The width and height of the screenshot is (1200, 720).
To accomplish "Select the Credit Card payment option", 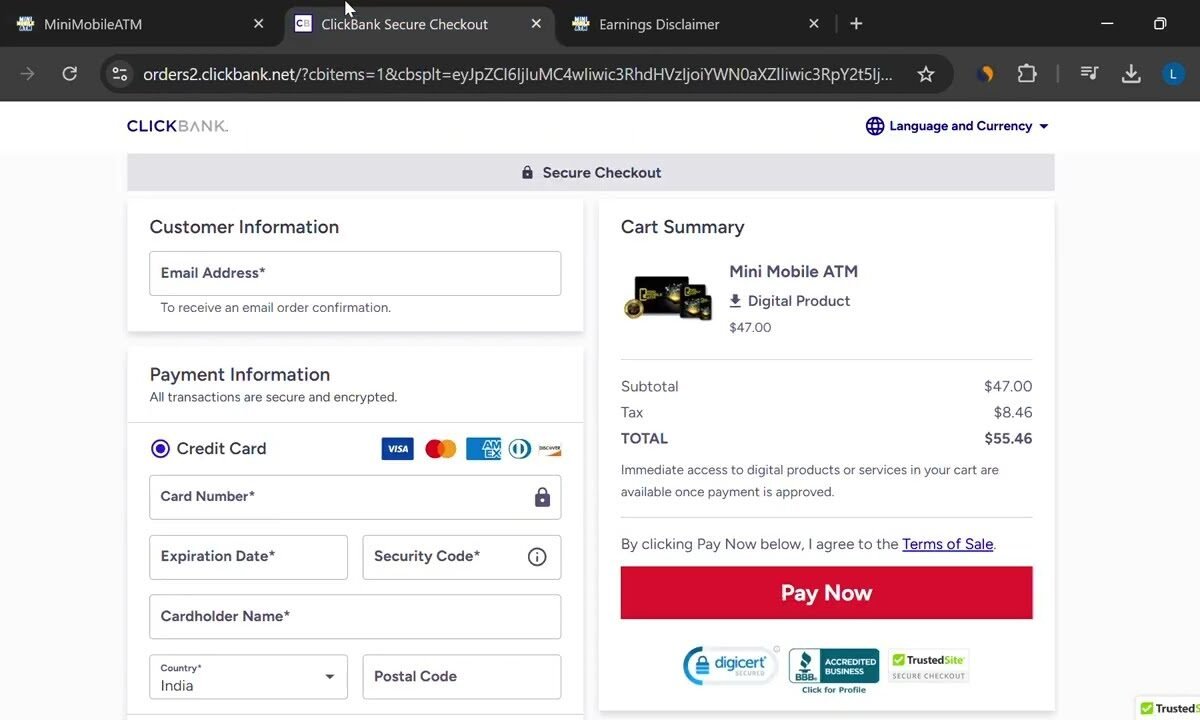I will pos(160,449).
